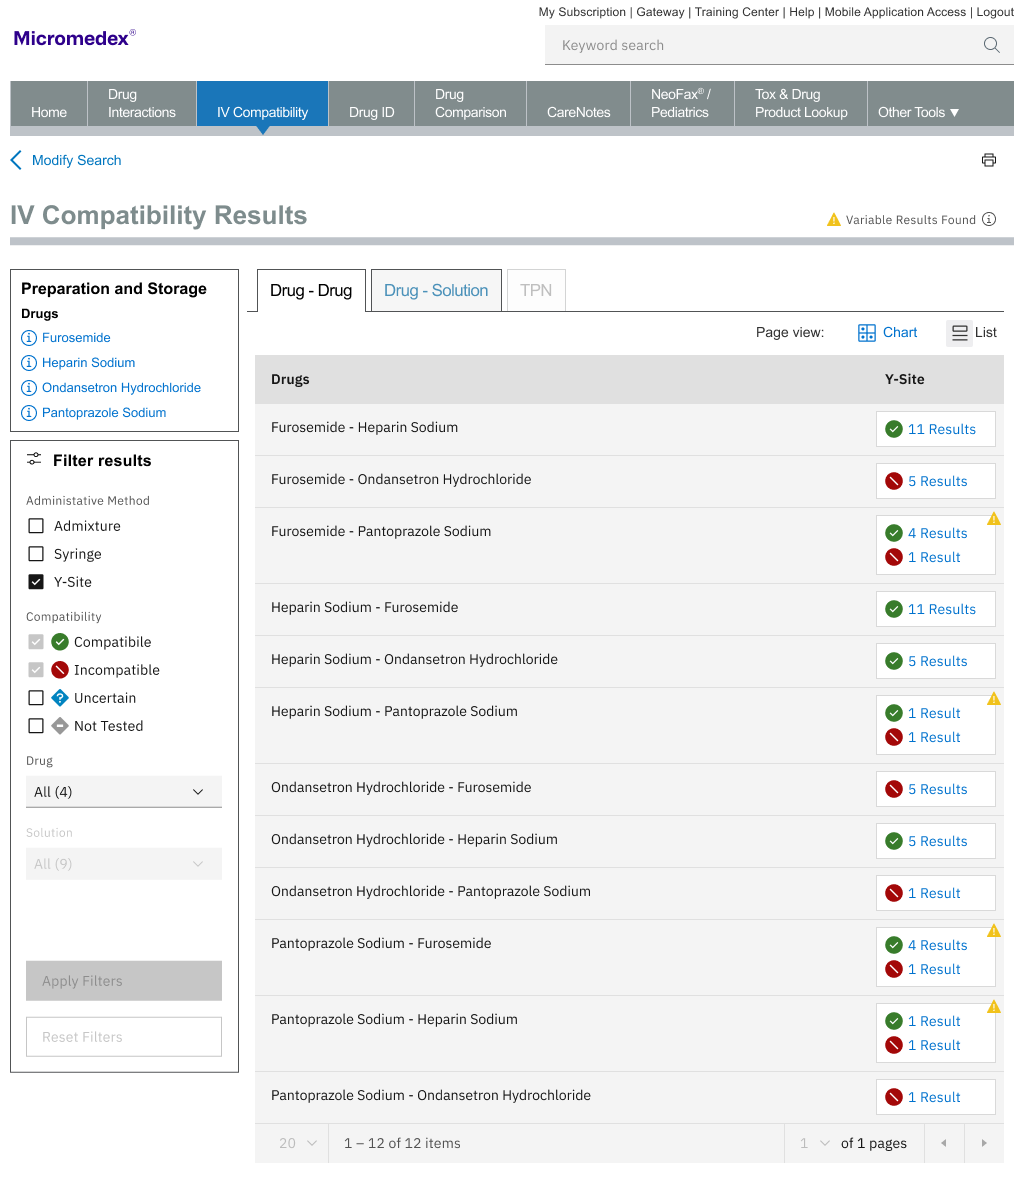Open the Gateway link
1024x1183 pixels.
pos(660,12)
